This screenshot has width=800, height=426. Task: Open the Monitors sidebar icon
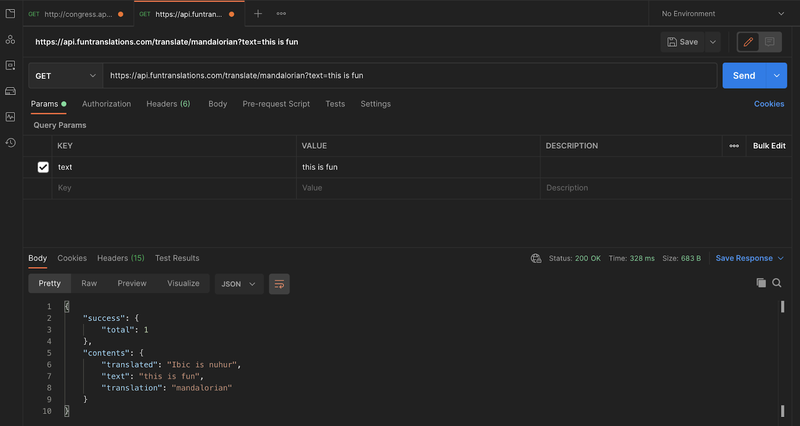[x=11, y=117]
